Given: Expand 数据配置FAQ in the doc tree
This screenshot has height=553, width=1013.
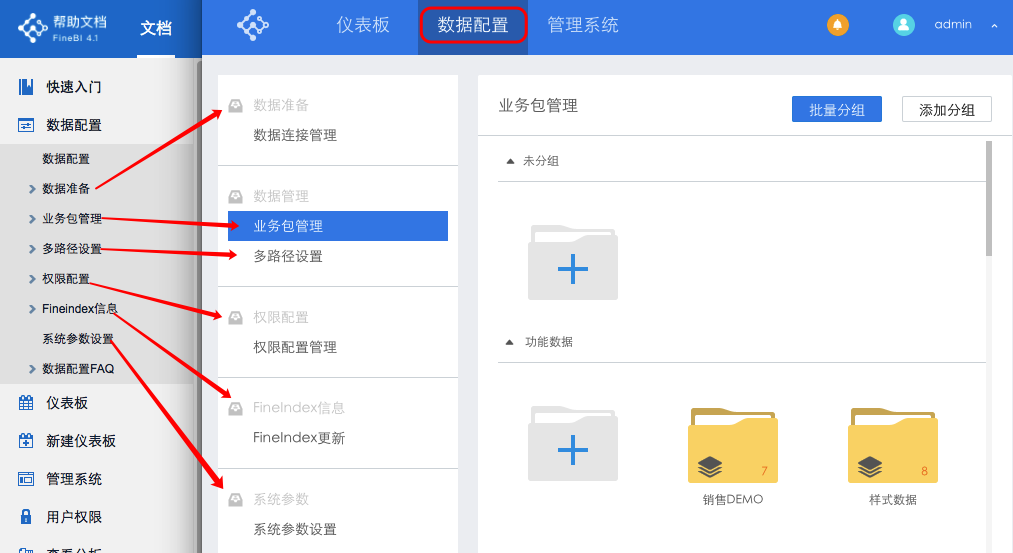Looking at the screenshot, I should tap(32, 369).
